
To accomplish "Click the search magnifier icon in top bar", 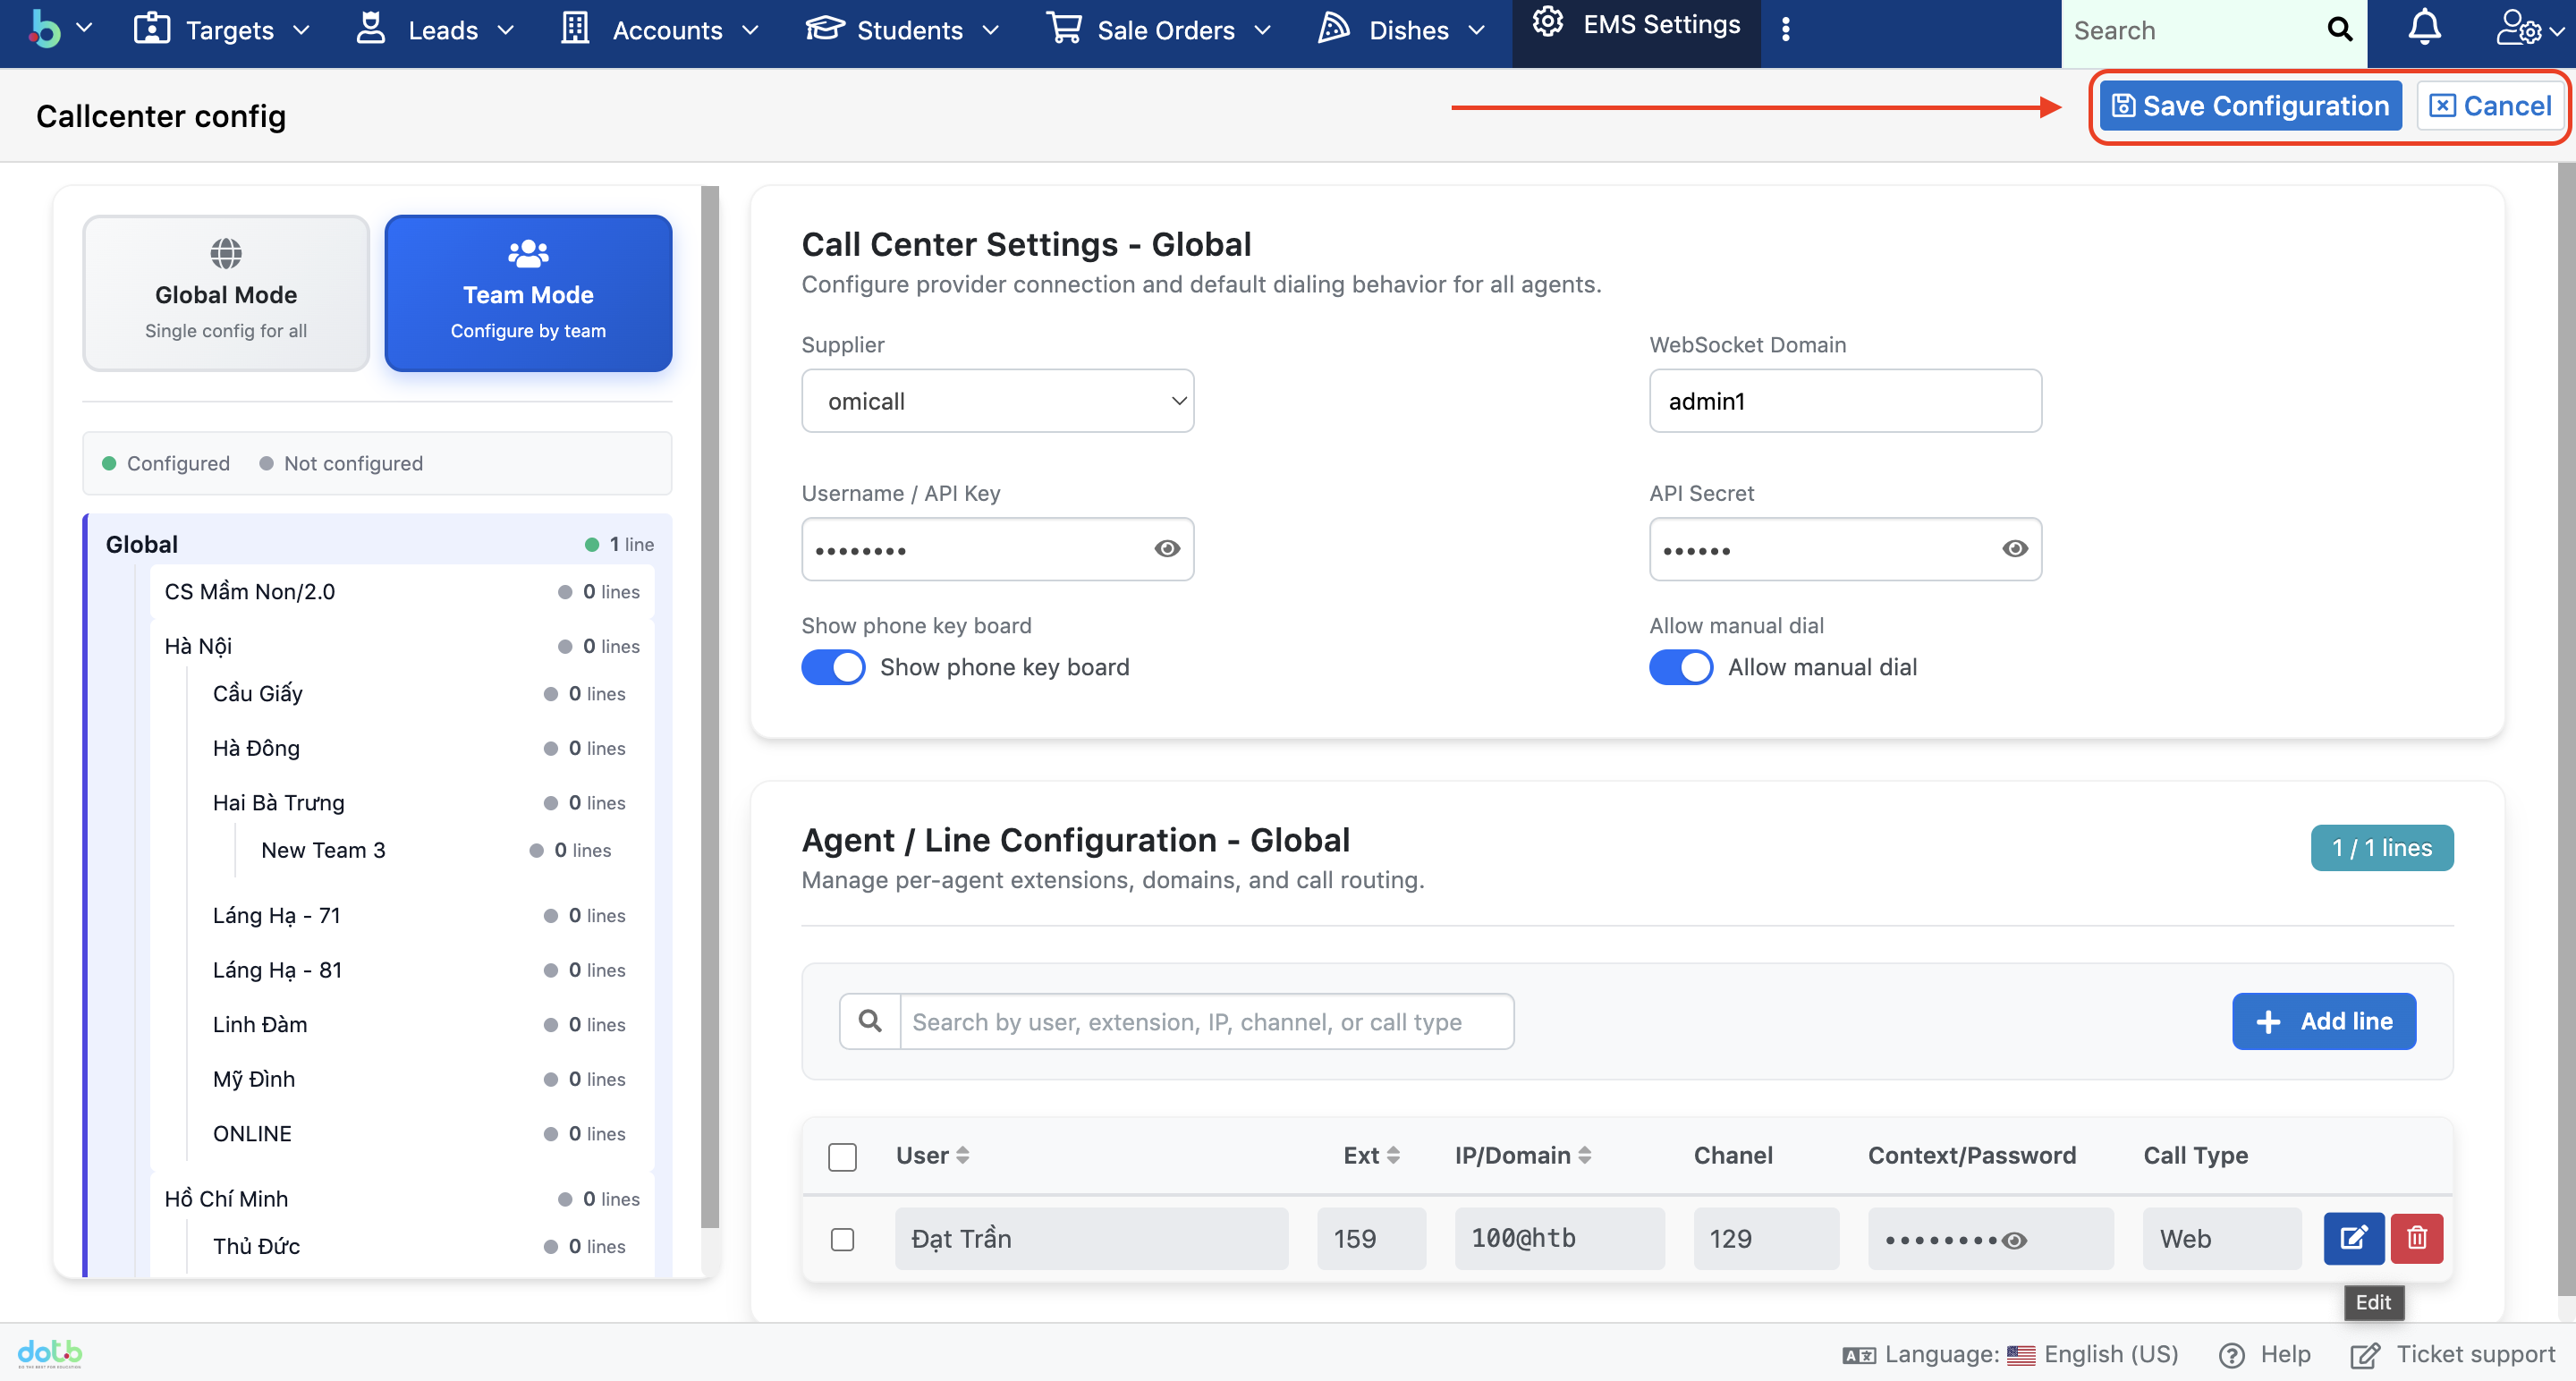I will pyautogui.click(x=2339, y=30).
